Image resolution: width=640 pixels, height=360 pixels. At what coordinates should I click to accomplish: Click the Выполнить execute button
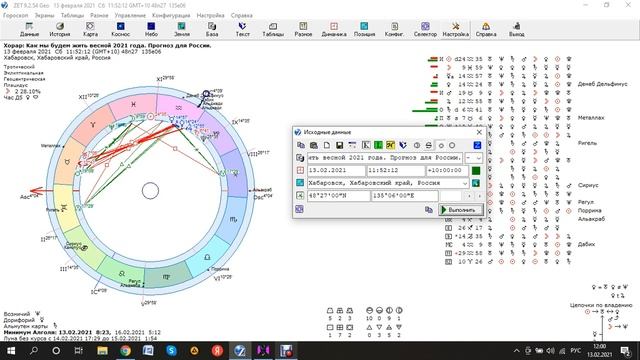point(460,210)
